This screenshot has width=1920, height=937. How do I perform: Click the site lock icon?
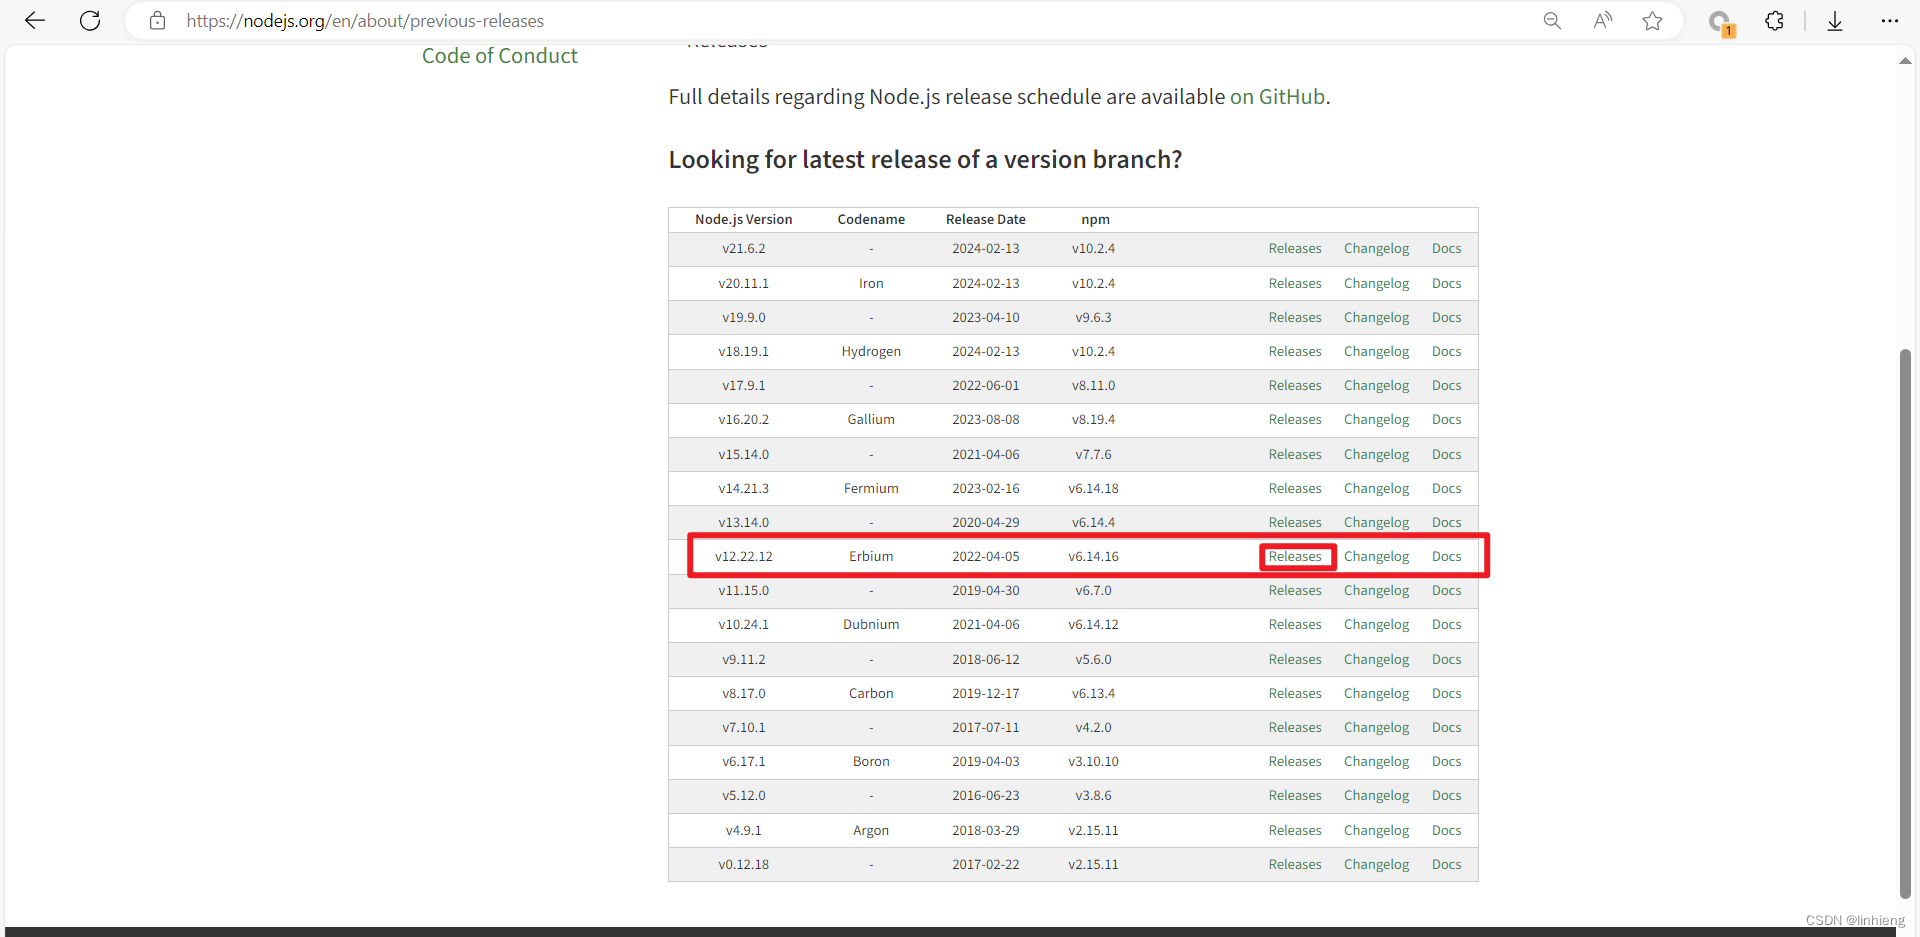(157, 21)
